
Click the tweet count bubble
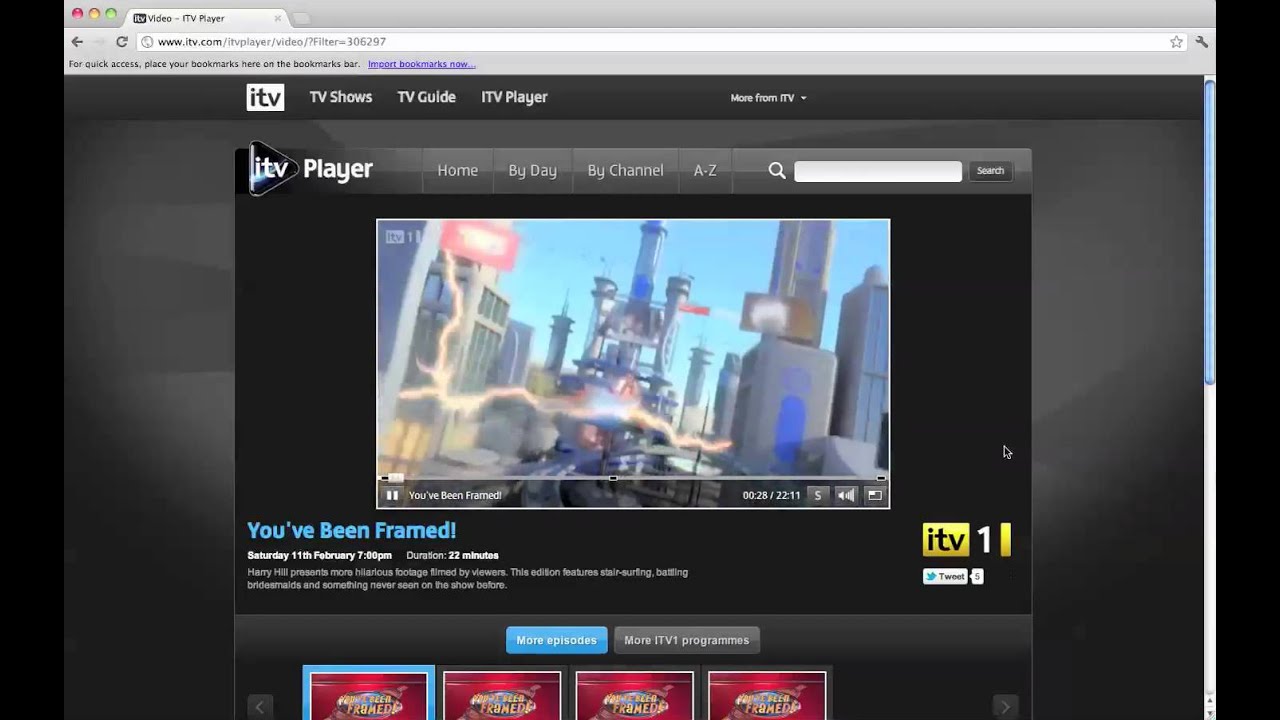(977, 576)
